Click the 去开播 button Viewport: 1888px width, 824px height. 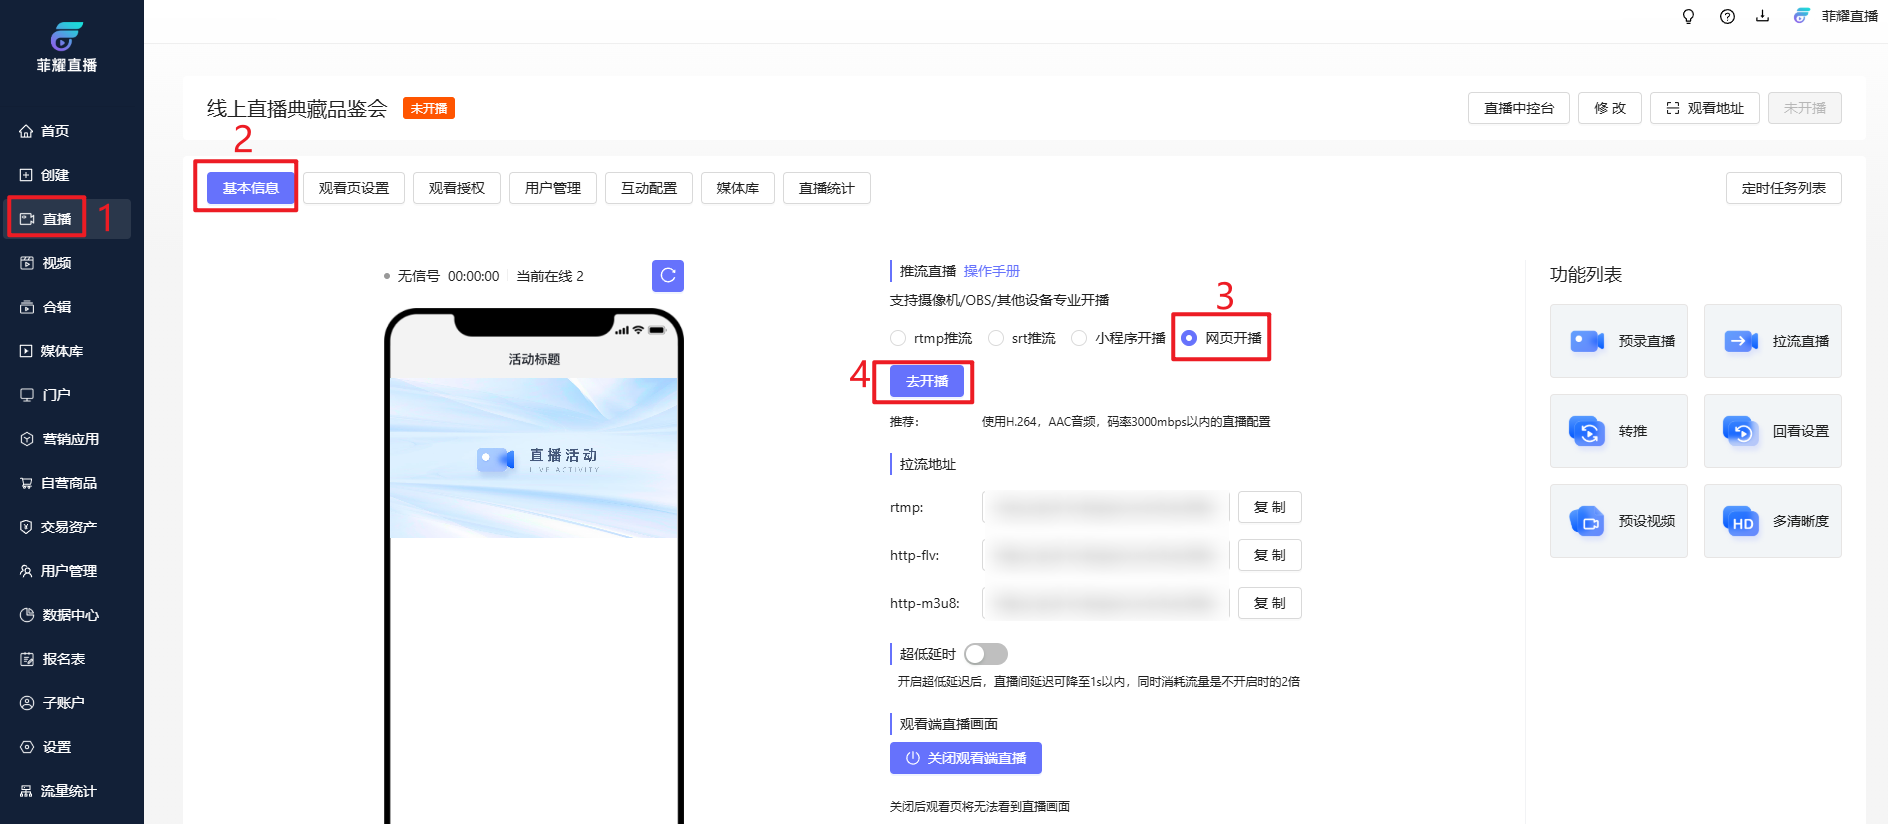click(x=927, y=381)
